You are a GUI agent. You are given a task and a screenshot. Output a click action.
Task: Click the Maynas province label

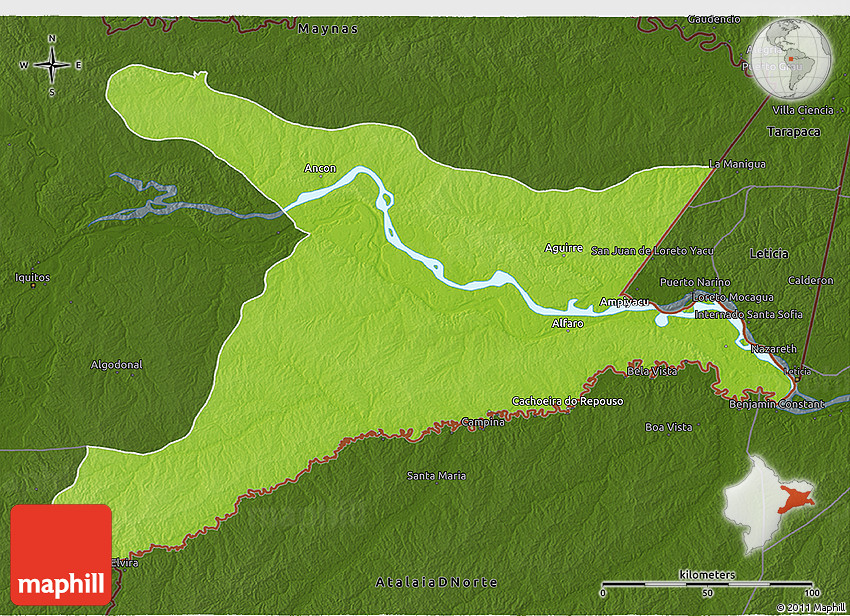coord(328,29)
